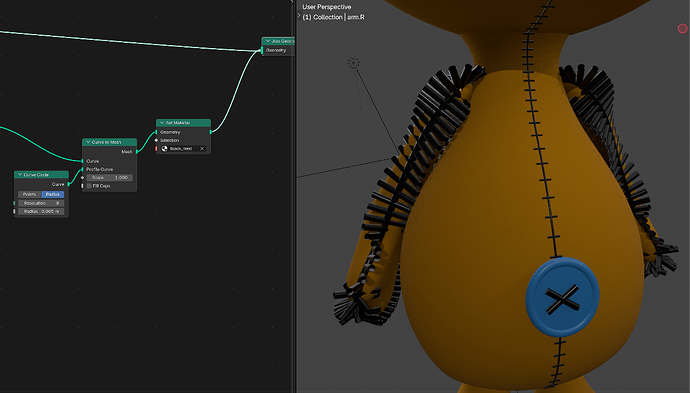Viewport: 690px width, 393px height.
Task: Click the Curve input socket on Curve to Mesh
Action: click(82, 161)
